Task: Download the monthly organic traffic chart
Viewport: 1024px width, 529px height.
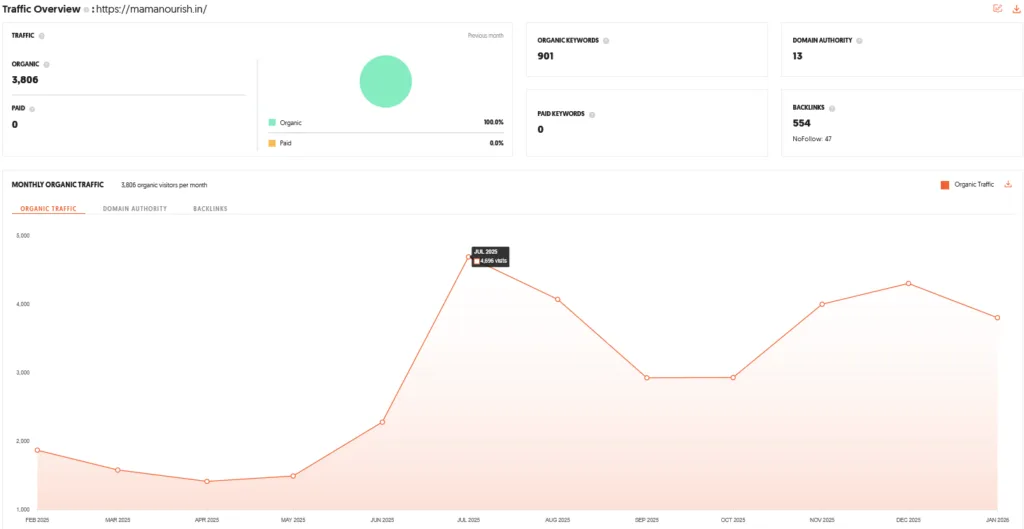Action: [x=1008, y=184]
